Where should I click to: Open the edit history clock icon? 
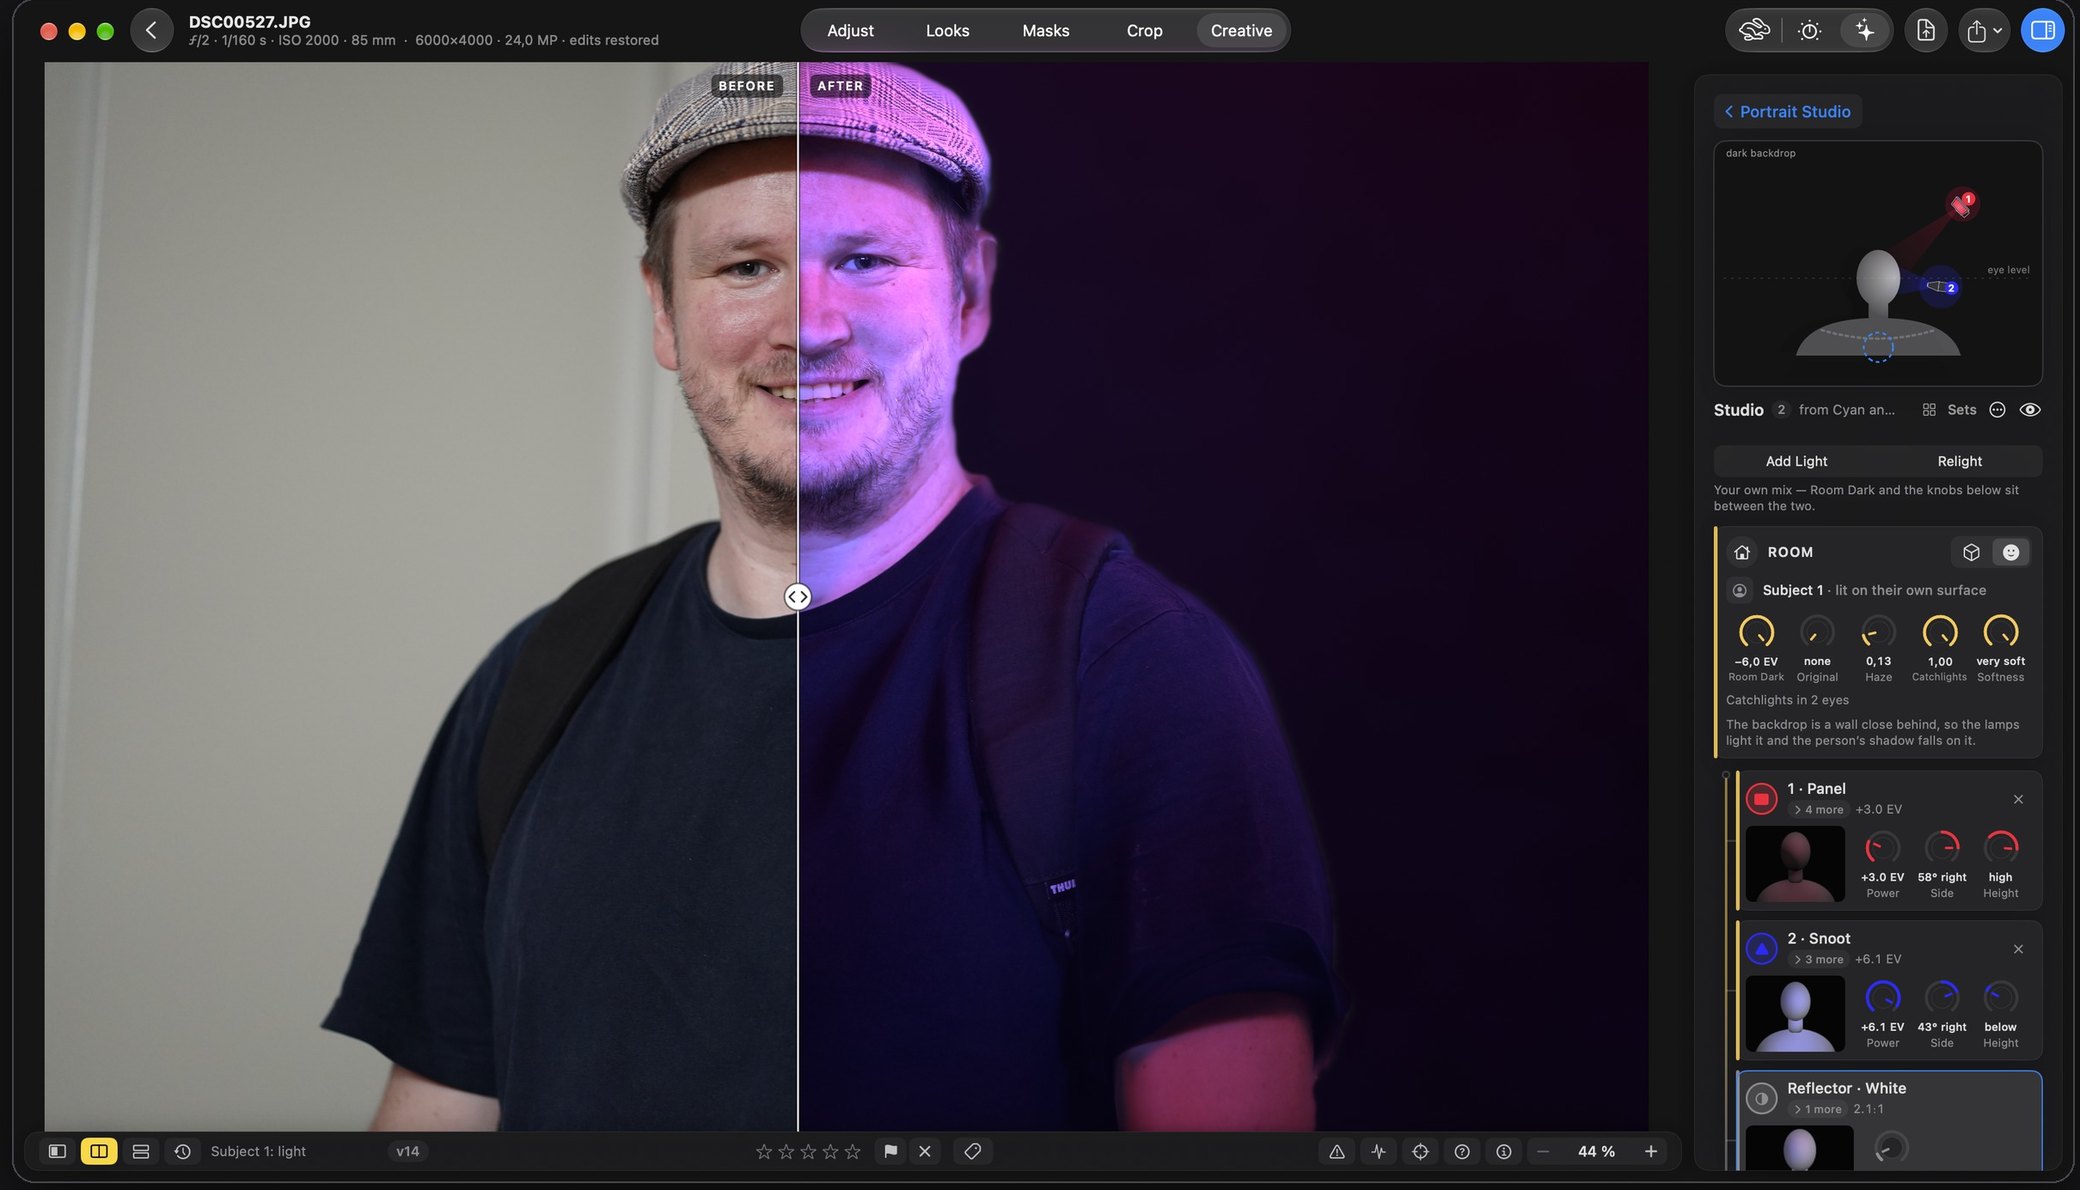[182, 1152]
